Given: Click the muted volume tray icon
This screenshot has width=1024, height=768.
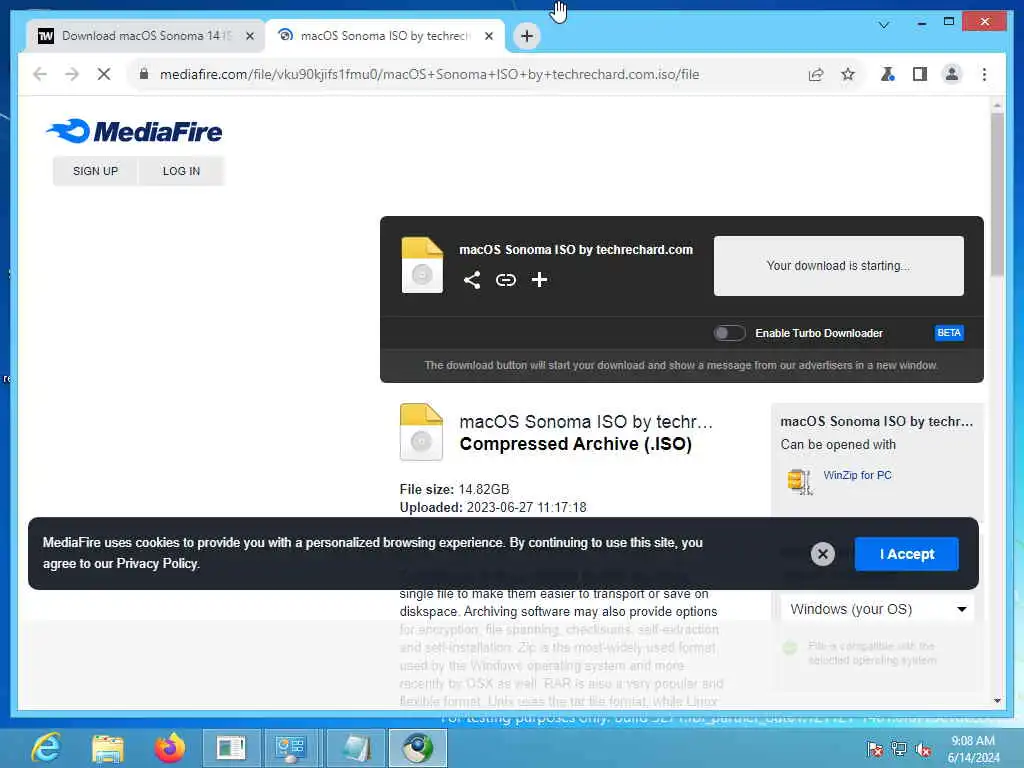Looking at the screenshot, I should tap(923, 750).
